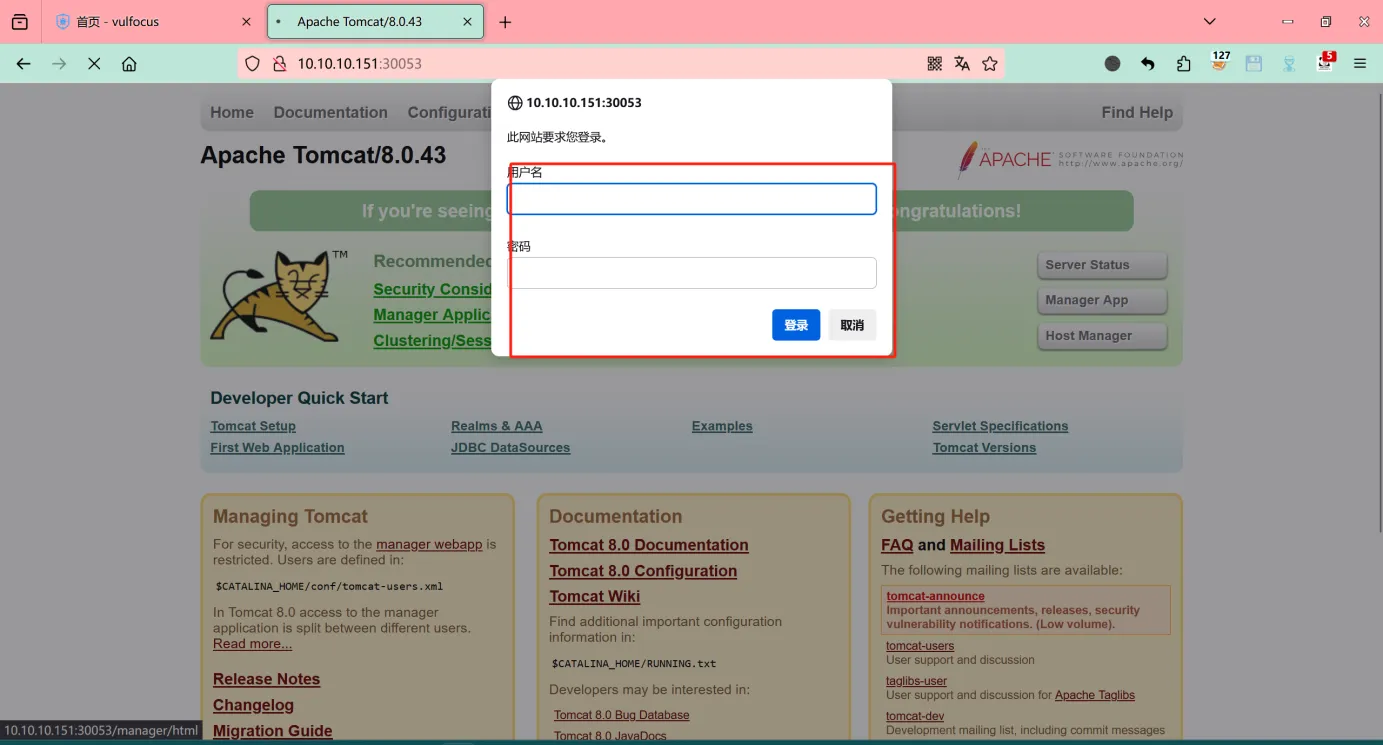
Task: Select the Apache Tomcat/8.0.43 tab
Action: pos(376,22)
